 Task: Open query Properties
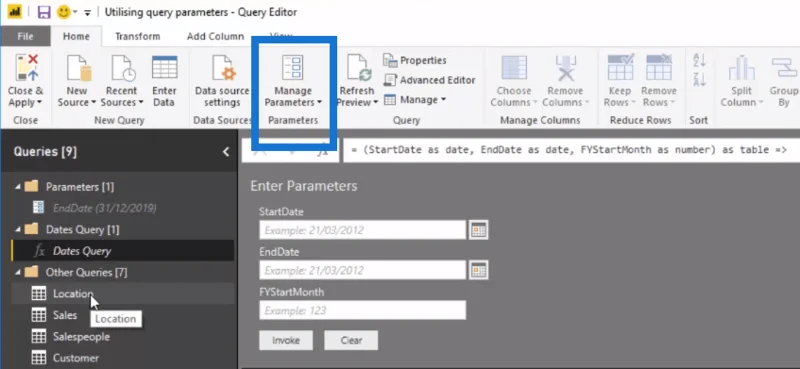pyautogui.click(x=415, y=60)
